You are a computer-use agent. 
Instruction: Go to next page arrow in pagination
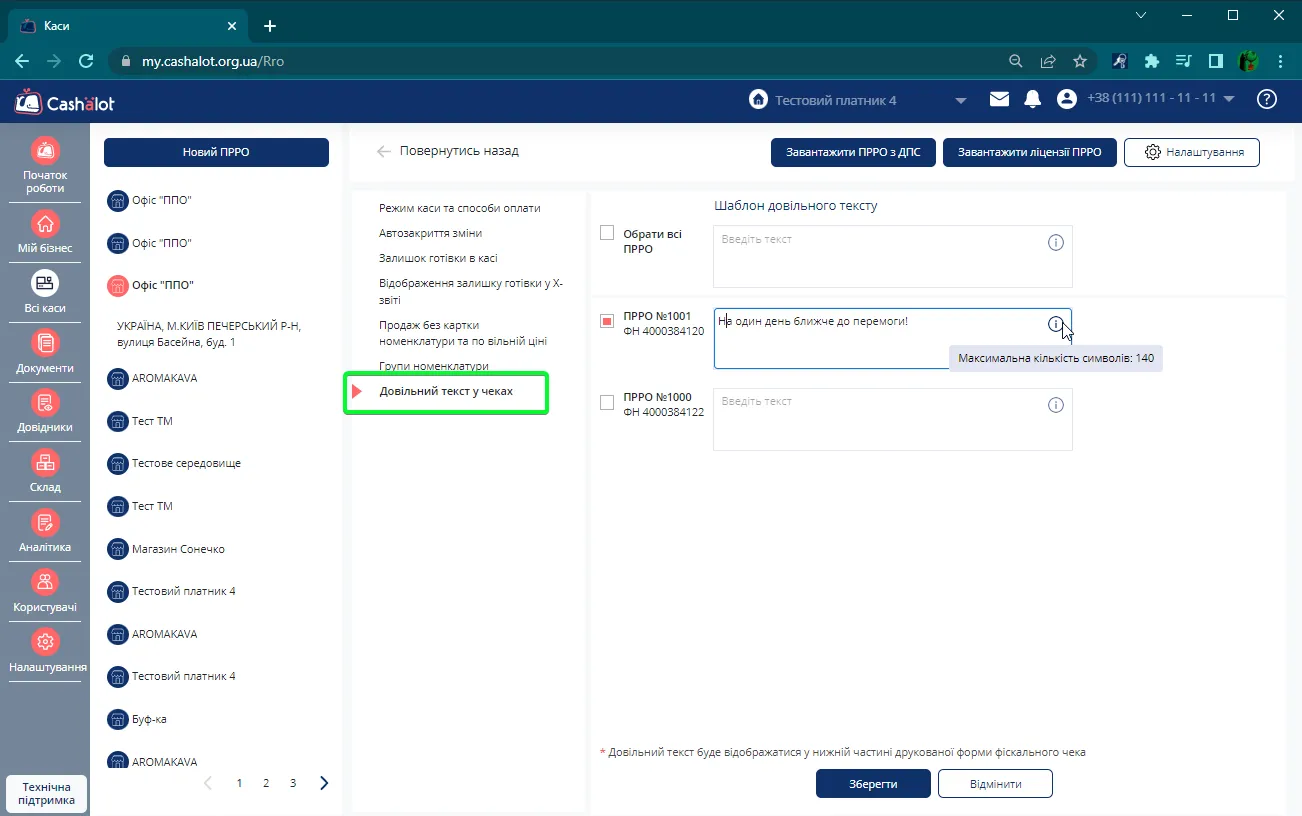324,783
